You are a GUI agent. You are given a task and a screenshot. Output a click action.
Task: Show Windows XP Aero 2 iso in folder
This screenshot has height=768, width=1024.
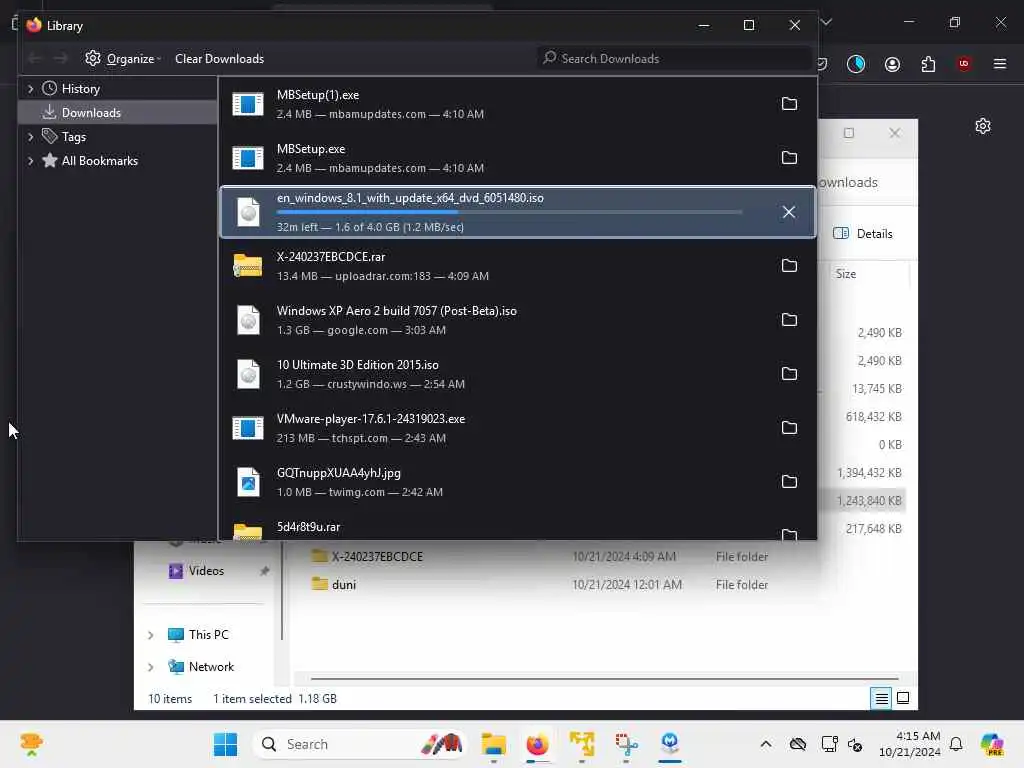click(x=789, y=320)
